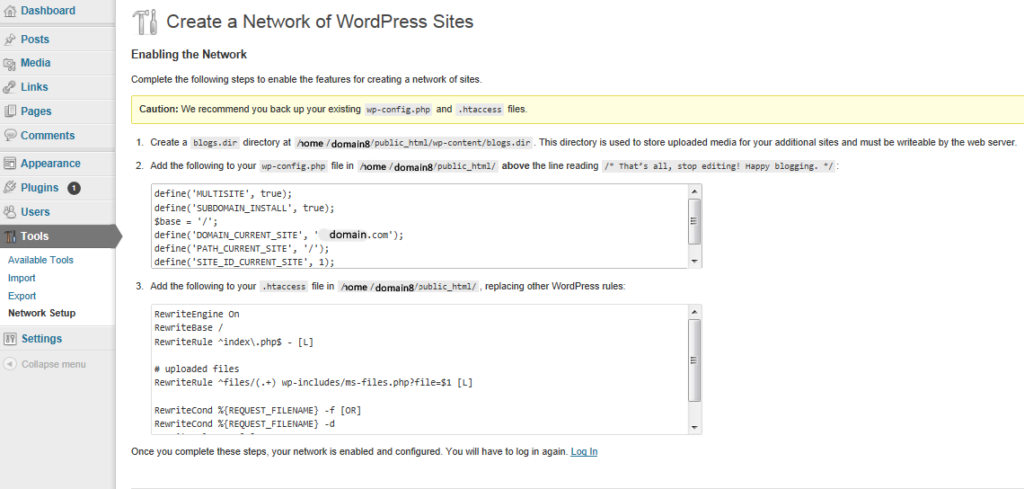Open the Appearance icon

(x=9, y=164)
